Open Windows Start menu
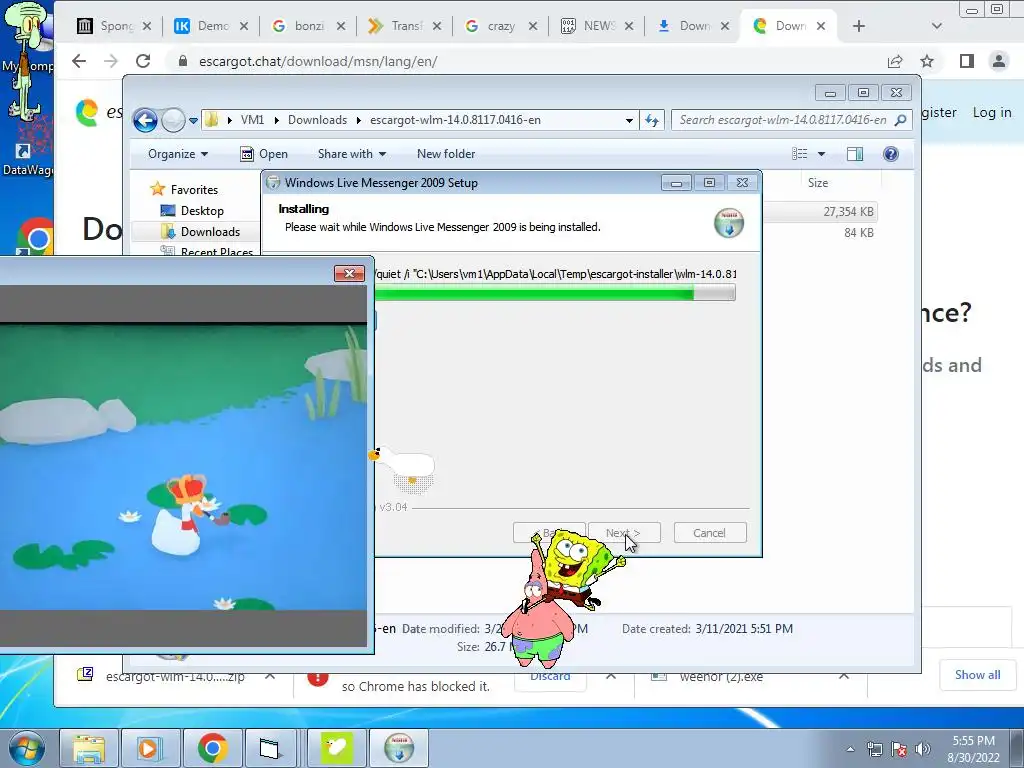Viewport: 1024px width, 768px height. point(25,748)
